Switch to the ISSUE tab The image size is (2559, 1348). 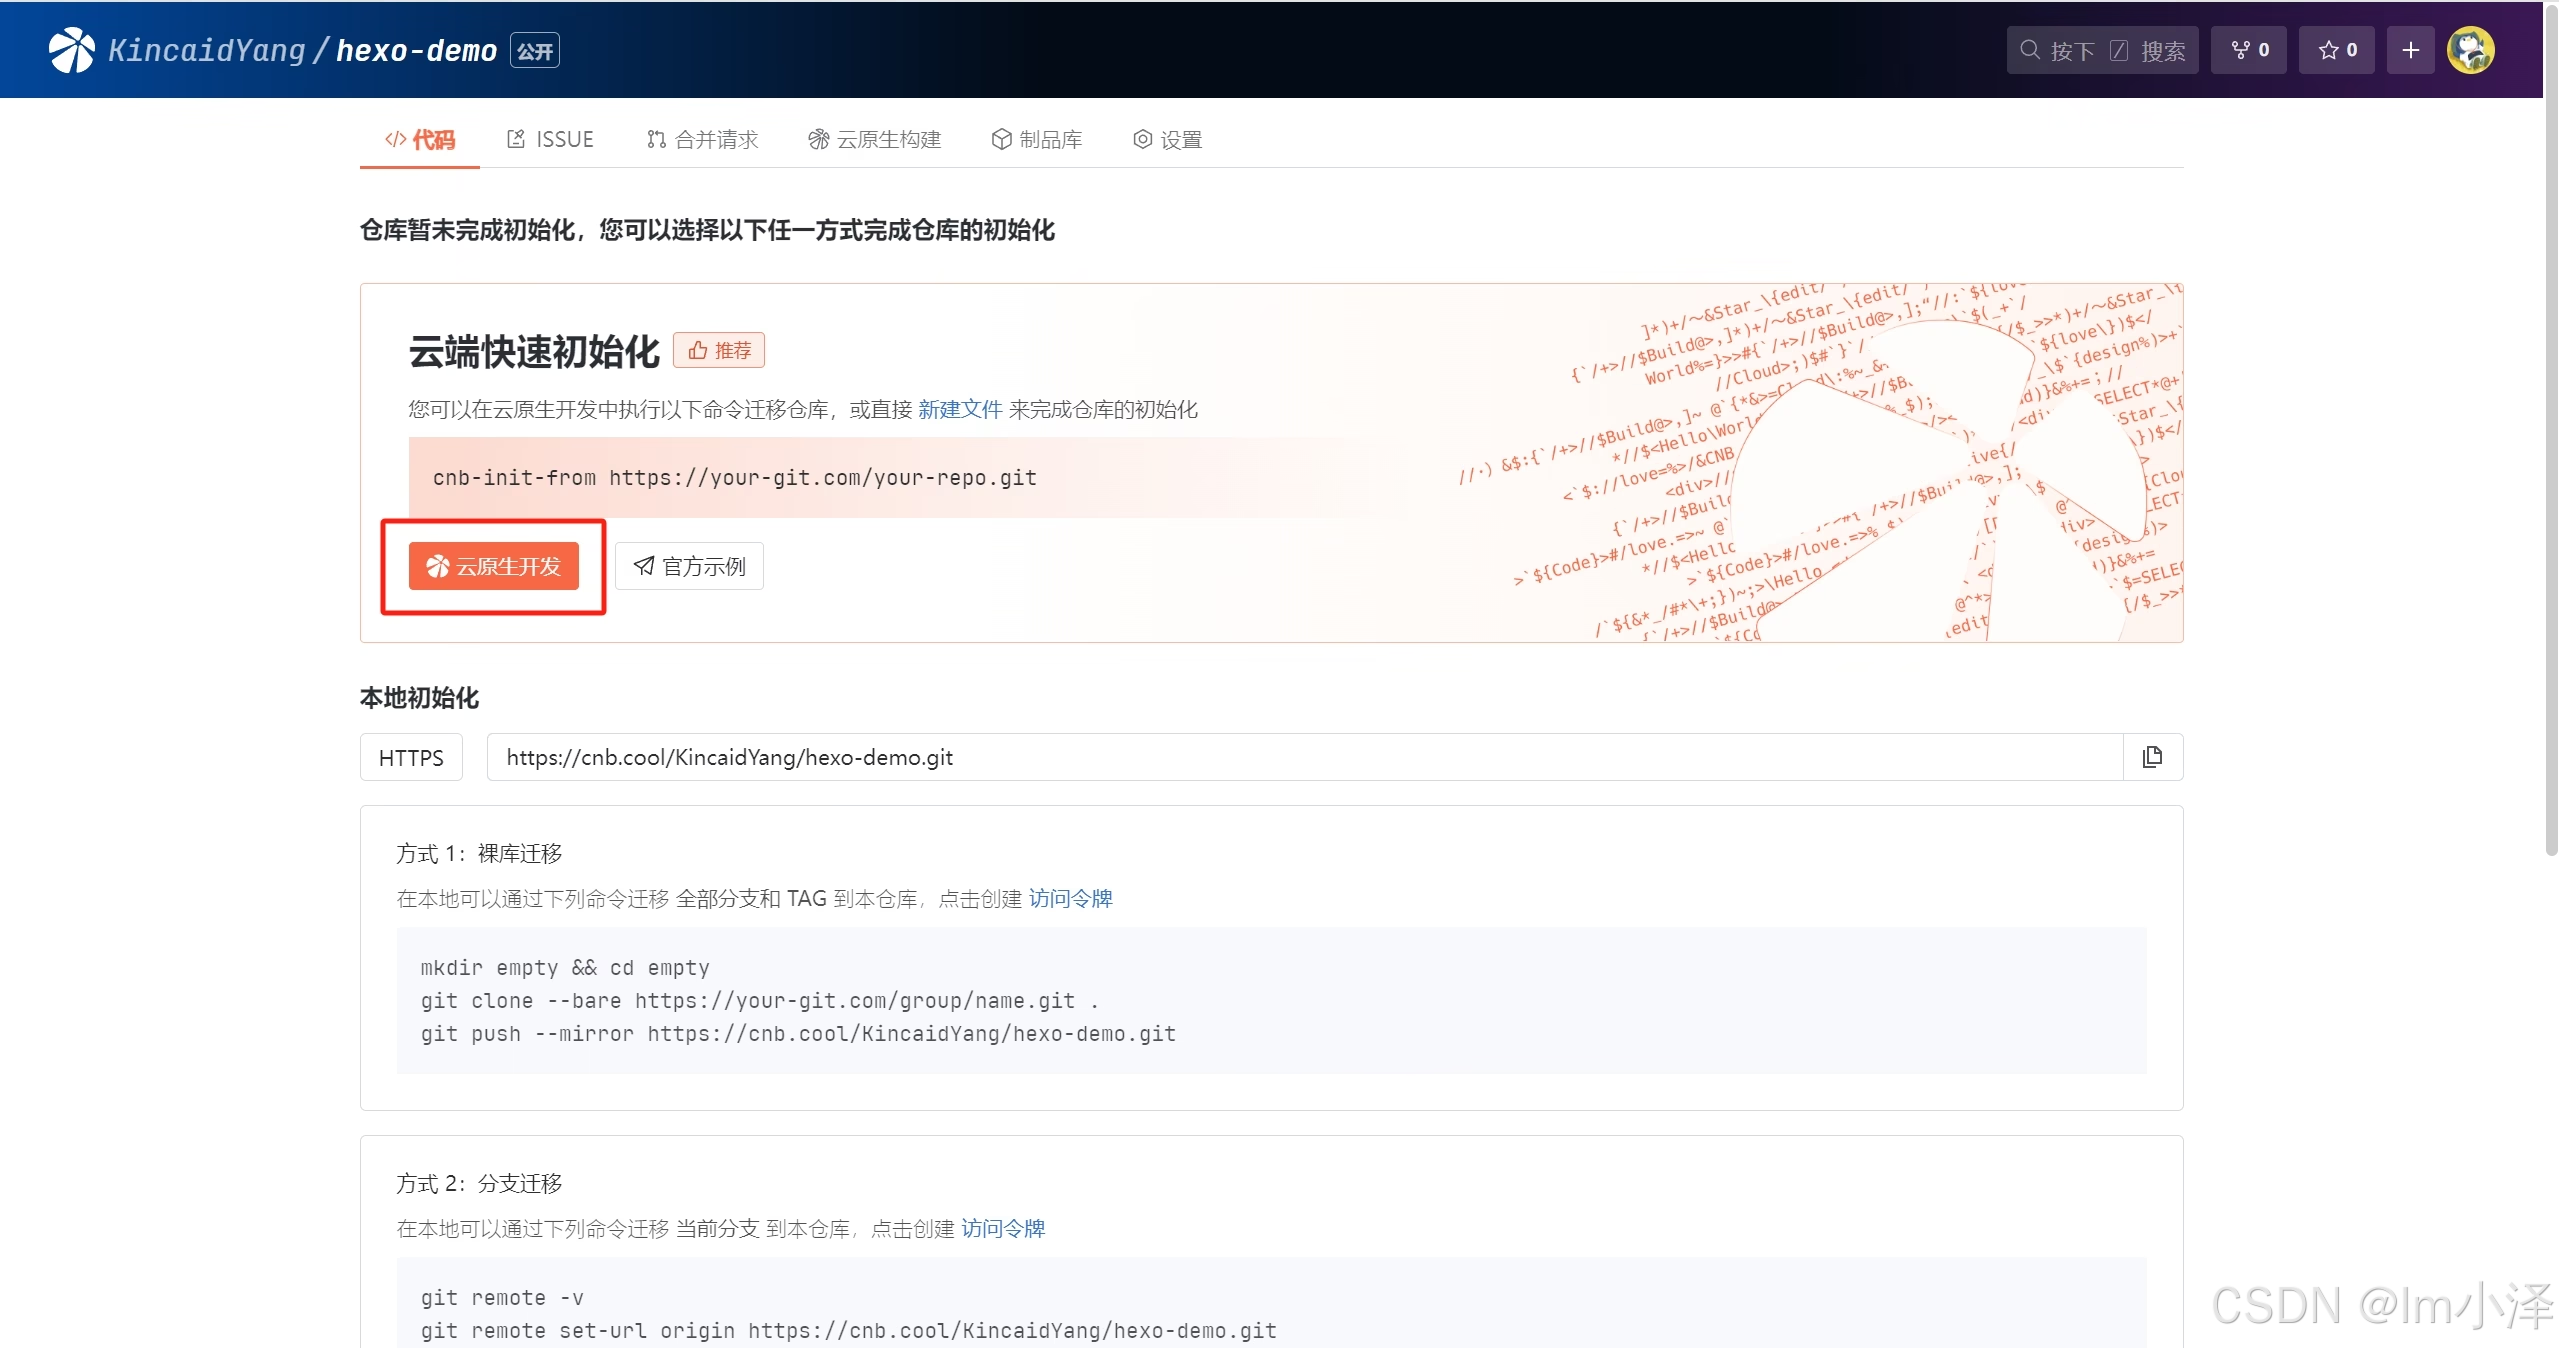(549, 139)
